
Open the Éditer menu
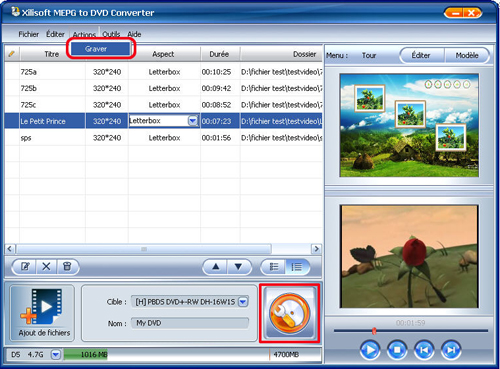click(x=55, y=34)
